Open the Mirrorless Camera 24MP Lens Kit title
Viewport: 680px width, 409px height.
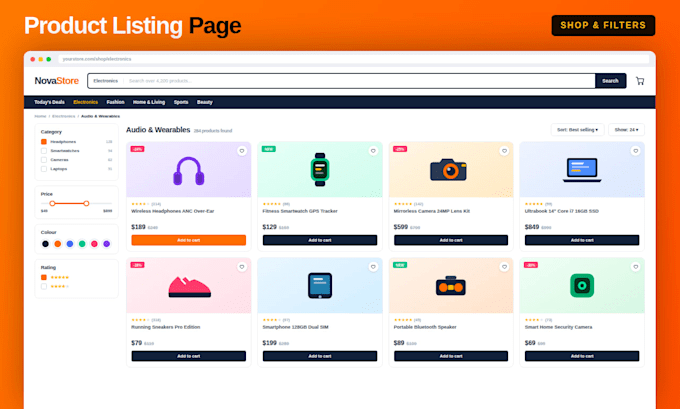pos(432,211)
